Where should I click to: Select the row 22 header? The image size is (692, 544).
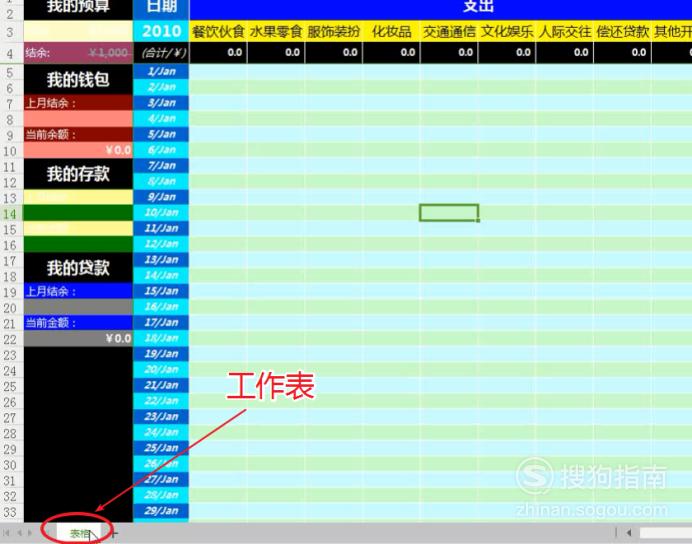[x=11, y=339]
